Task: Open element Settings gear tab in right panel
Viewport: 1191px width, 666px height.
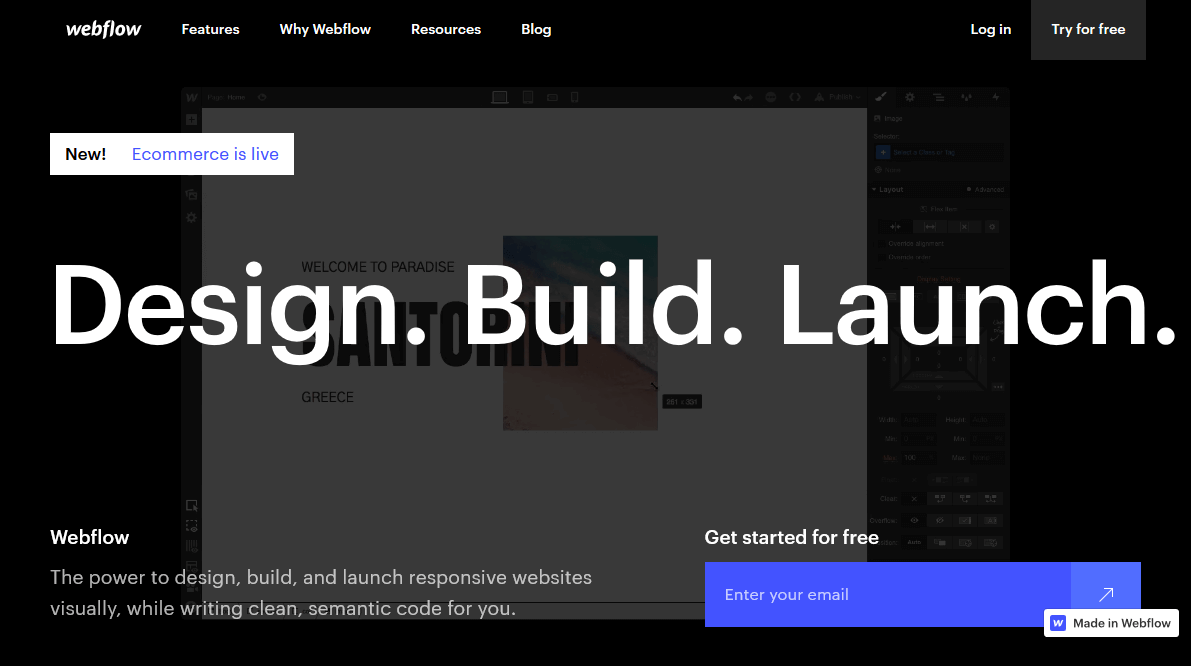Action: (909, 97)
